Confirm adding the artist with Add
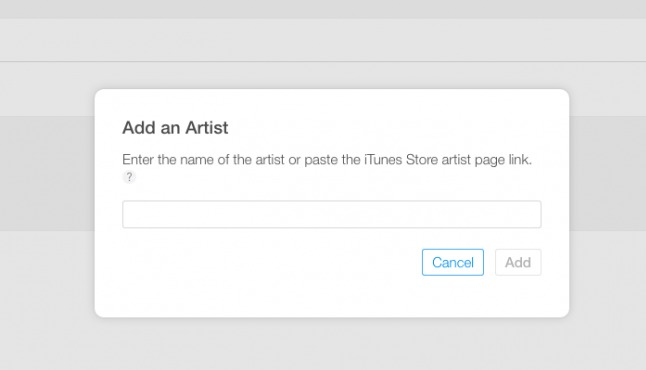This screenshot has width=646, height=370. pyautogui.click(x=518, y=262)
